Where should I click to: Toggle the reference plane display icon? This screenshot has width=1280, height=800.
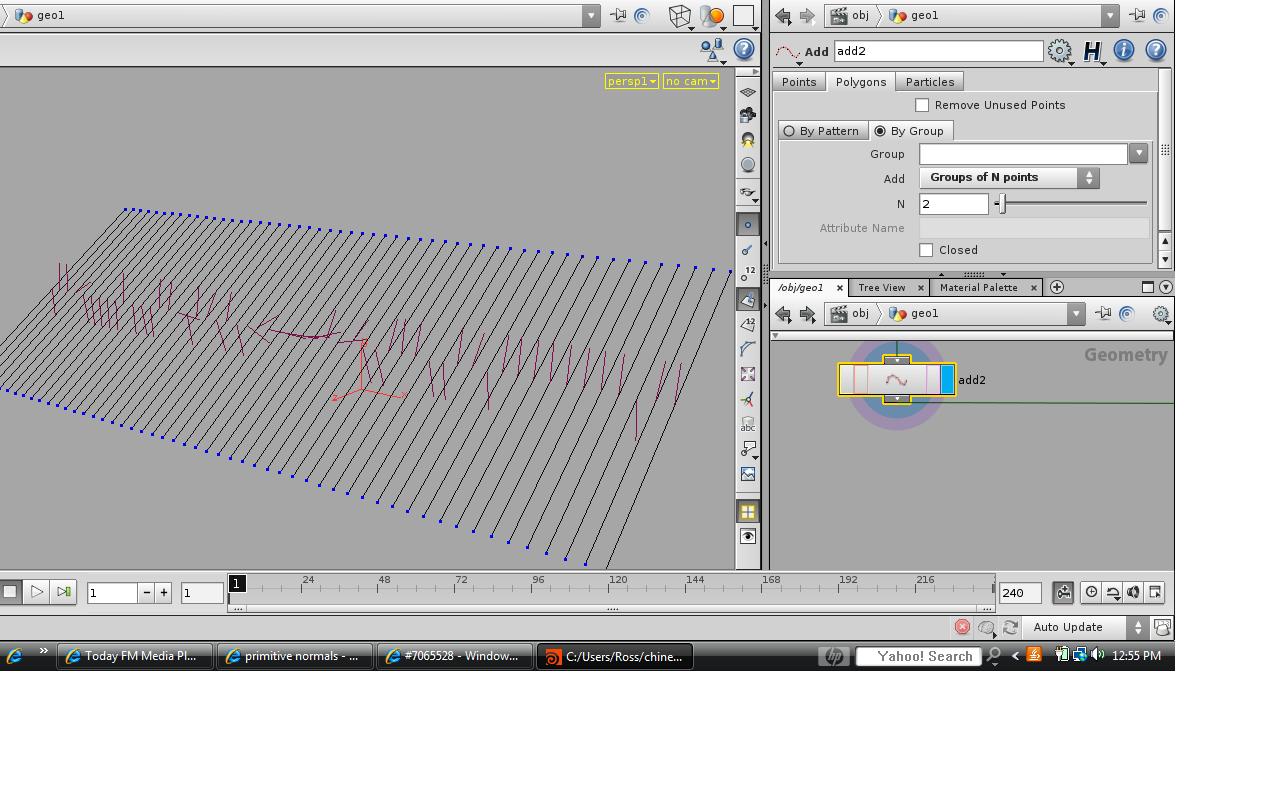(x=748, y=91)
